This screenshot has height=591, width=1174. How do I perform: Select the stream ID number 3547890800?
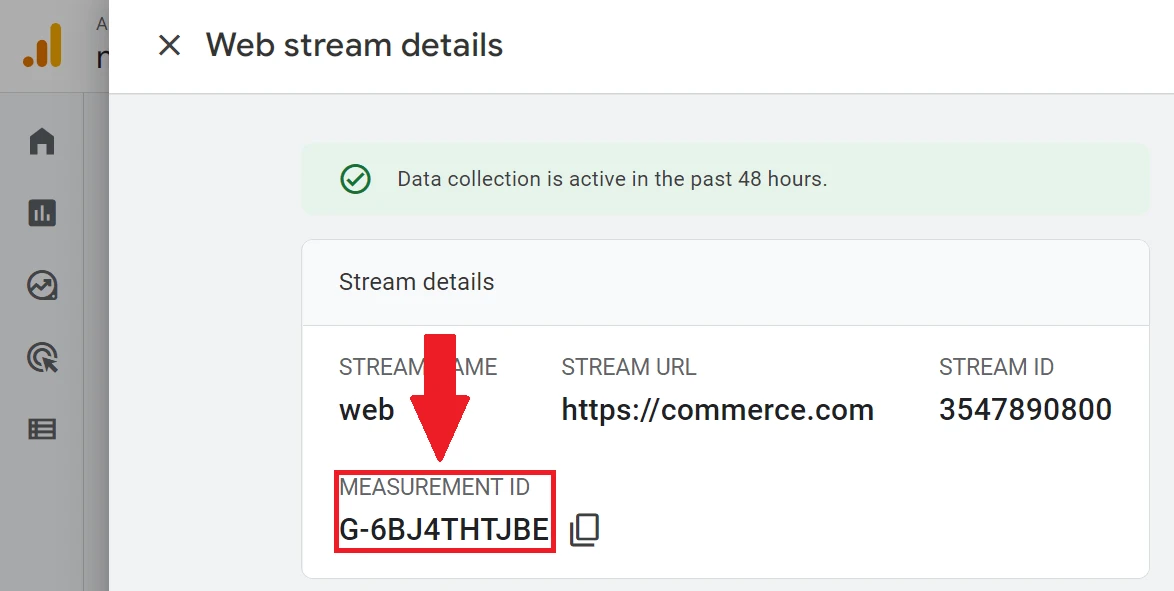[1025, 409]
